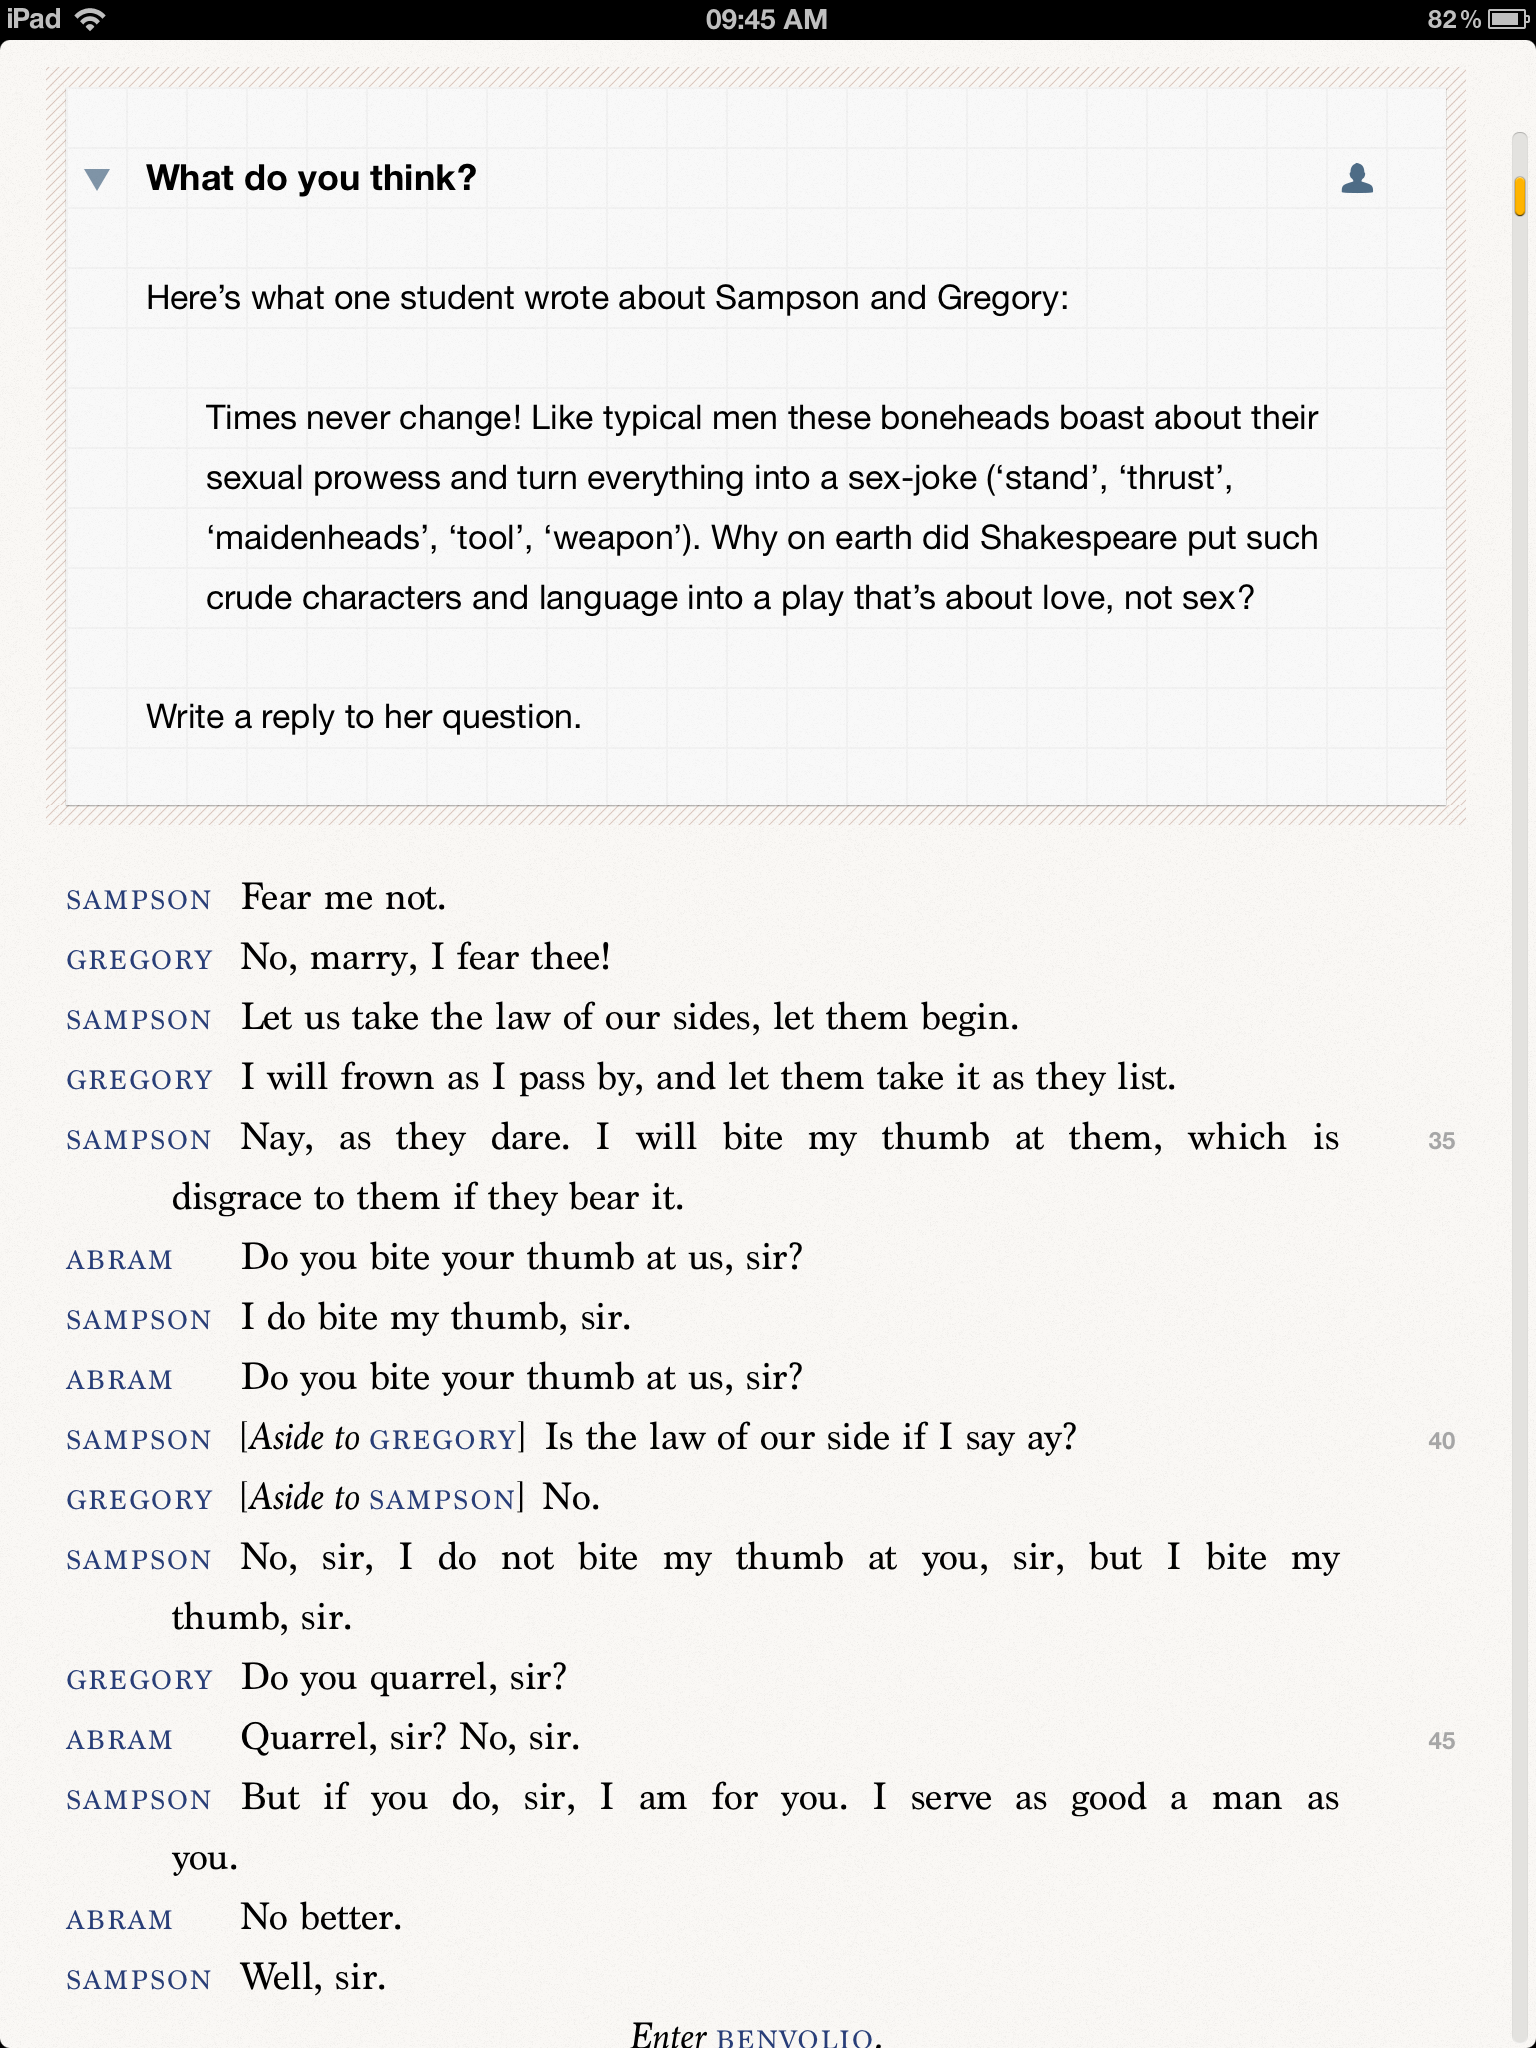Tap GREGORY name inside Sampson's aside direction
This screenshot has height=2048, width=1536.
442,1440
